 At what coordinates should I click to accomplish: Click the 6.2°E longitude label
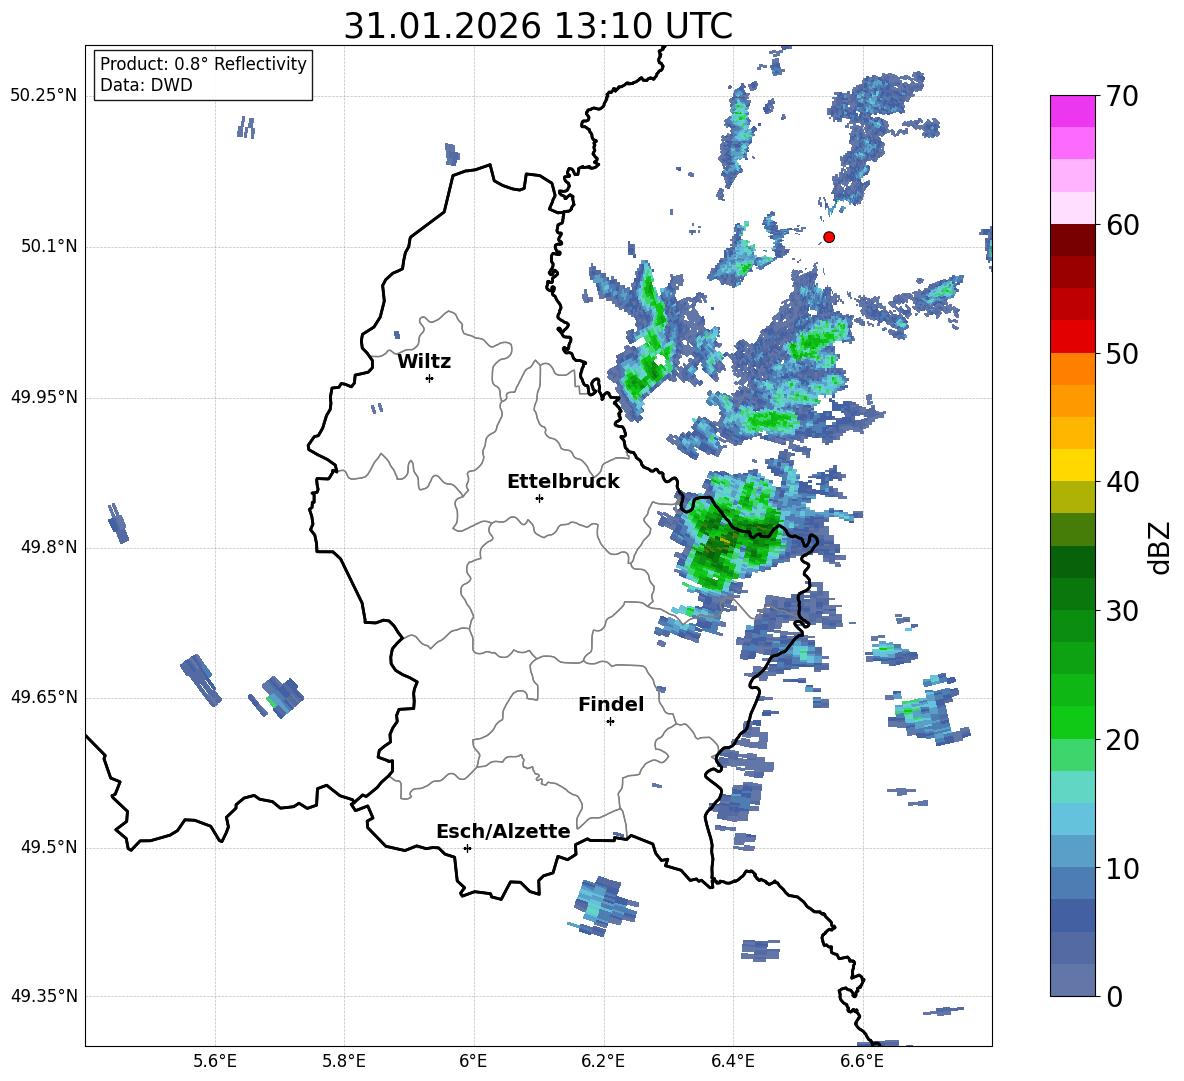pos(603,1061)
